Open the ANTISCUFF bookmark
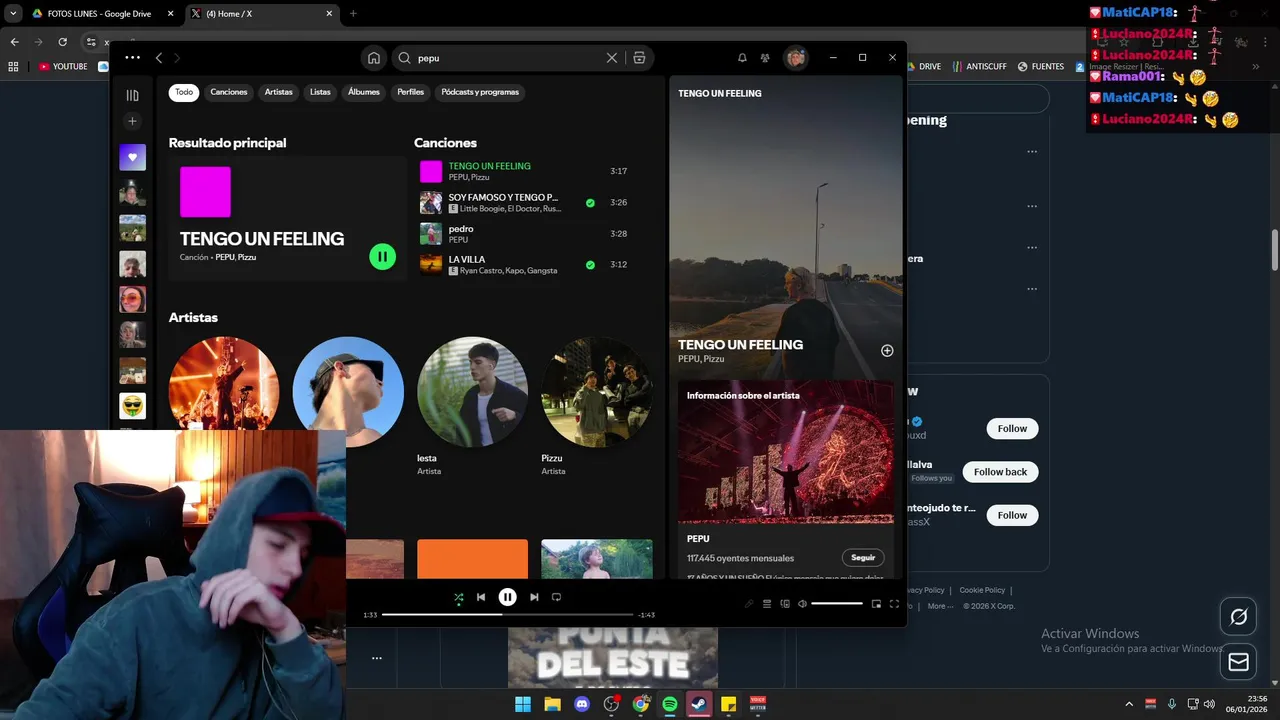The width and height of the screenshot is (1280, 720). (980, 67)
